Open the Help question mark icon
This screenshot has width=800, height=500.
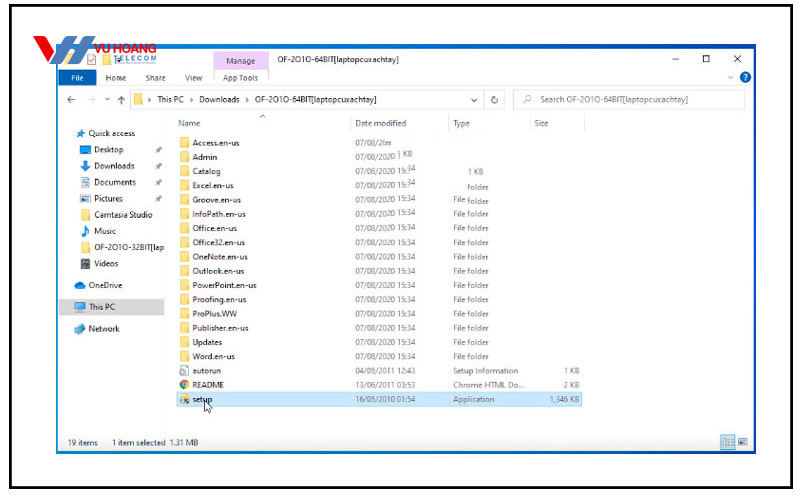tap(745, 77)
